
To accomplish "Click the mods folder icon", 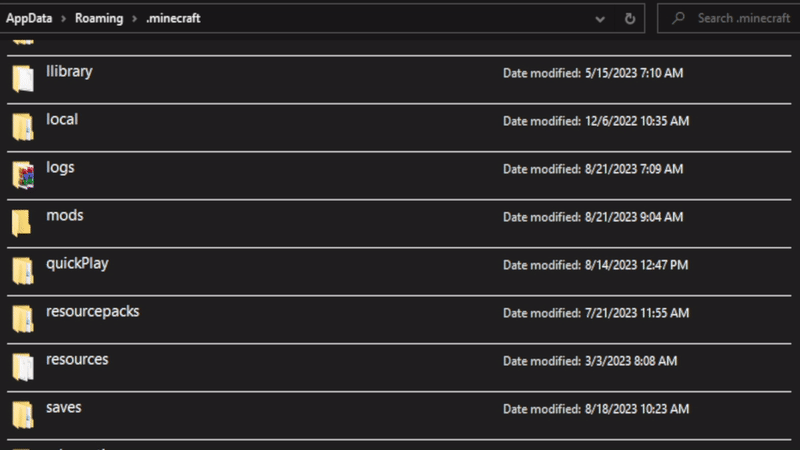I will (22, 223).
